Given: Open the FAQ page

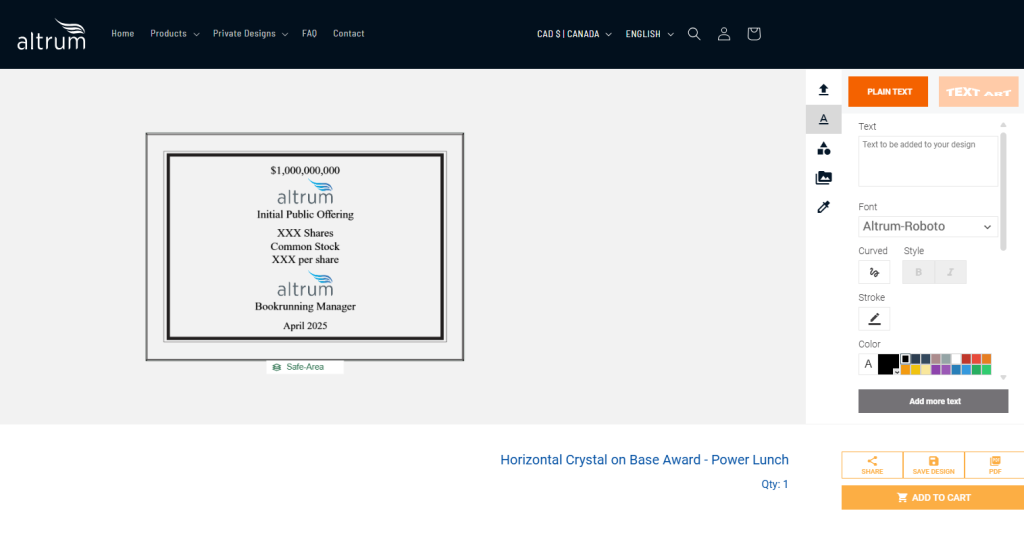Looking at the screenshot, I should 310,33.
